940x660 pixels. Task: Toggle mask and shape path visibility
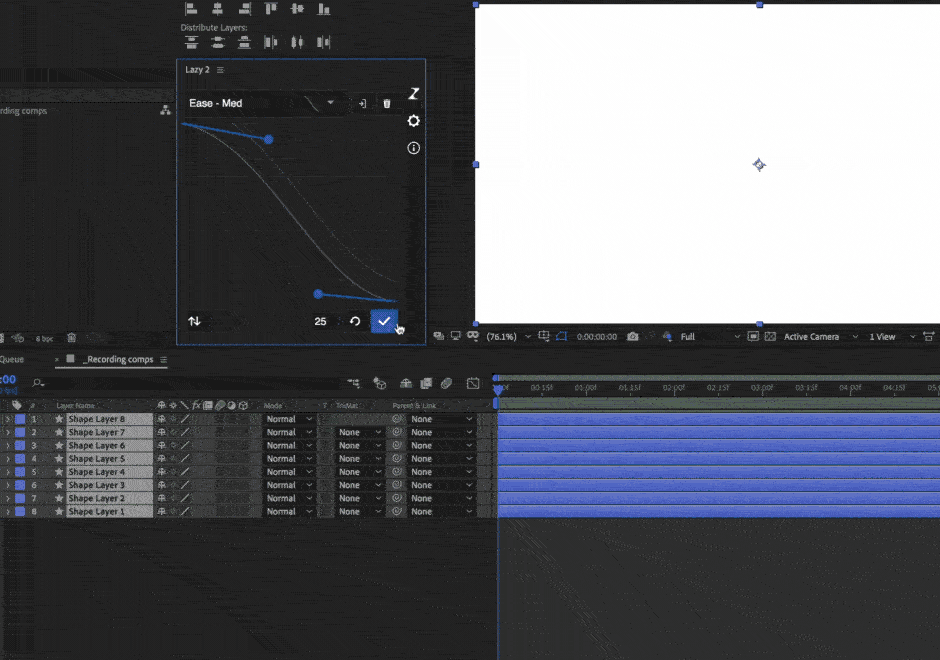tap(562, 336)
